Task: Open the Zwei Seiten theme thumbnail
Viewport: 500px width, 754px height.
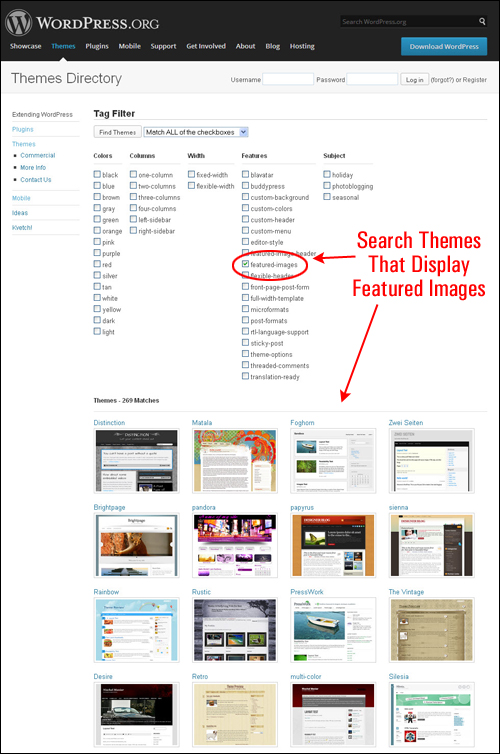Action: [431, 461]
